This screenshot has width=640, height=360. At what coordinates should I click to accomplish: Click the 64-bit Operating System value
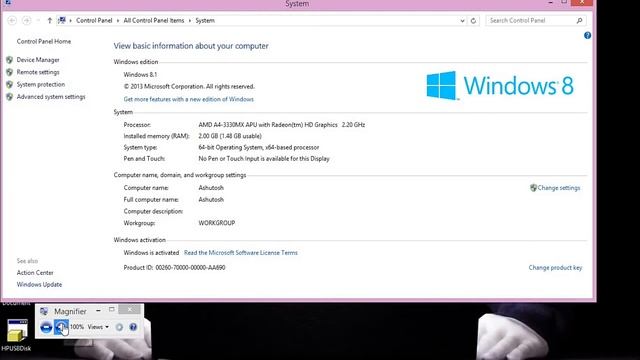tap(259, 147)
